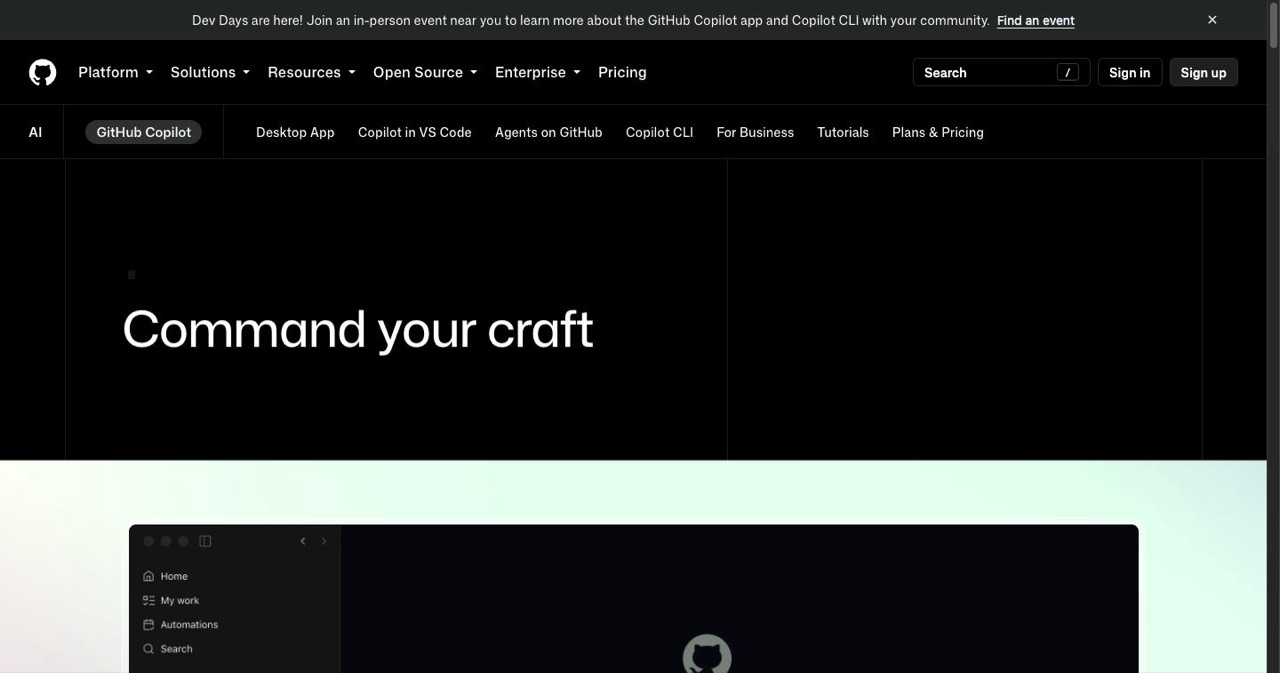Image resolution: width=1280 pixels, height=673 pixels.
Task: Click the My work checklist icon
Action: click(x=149, y=600)
